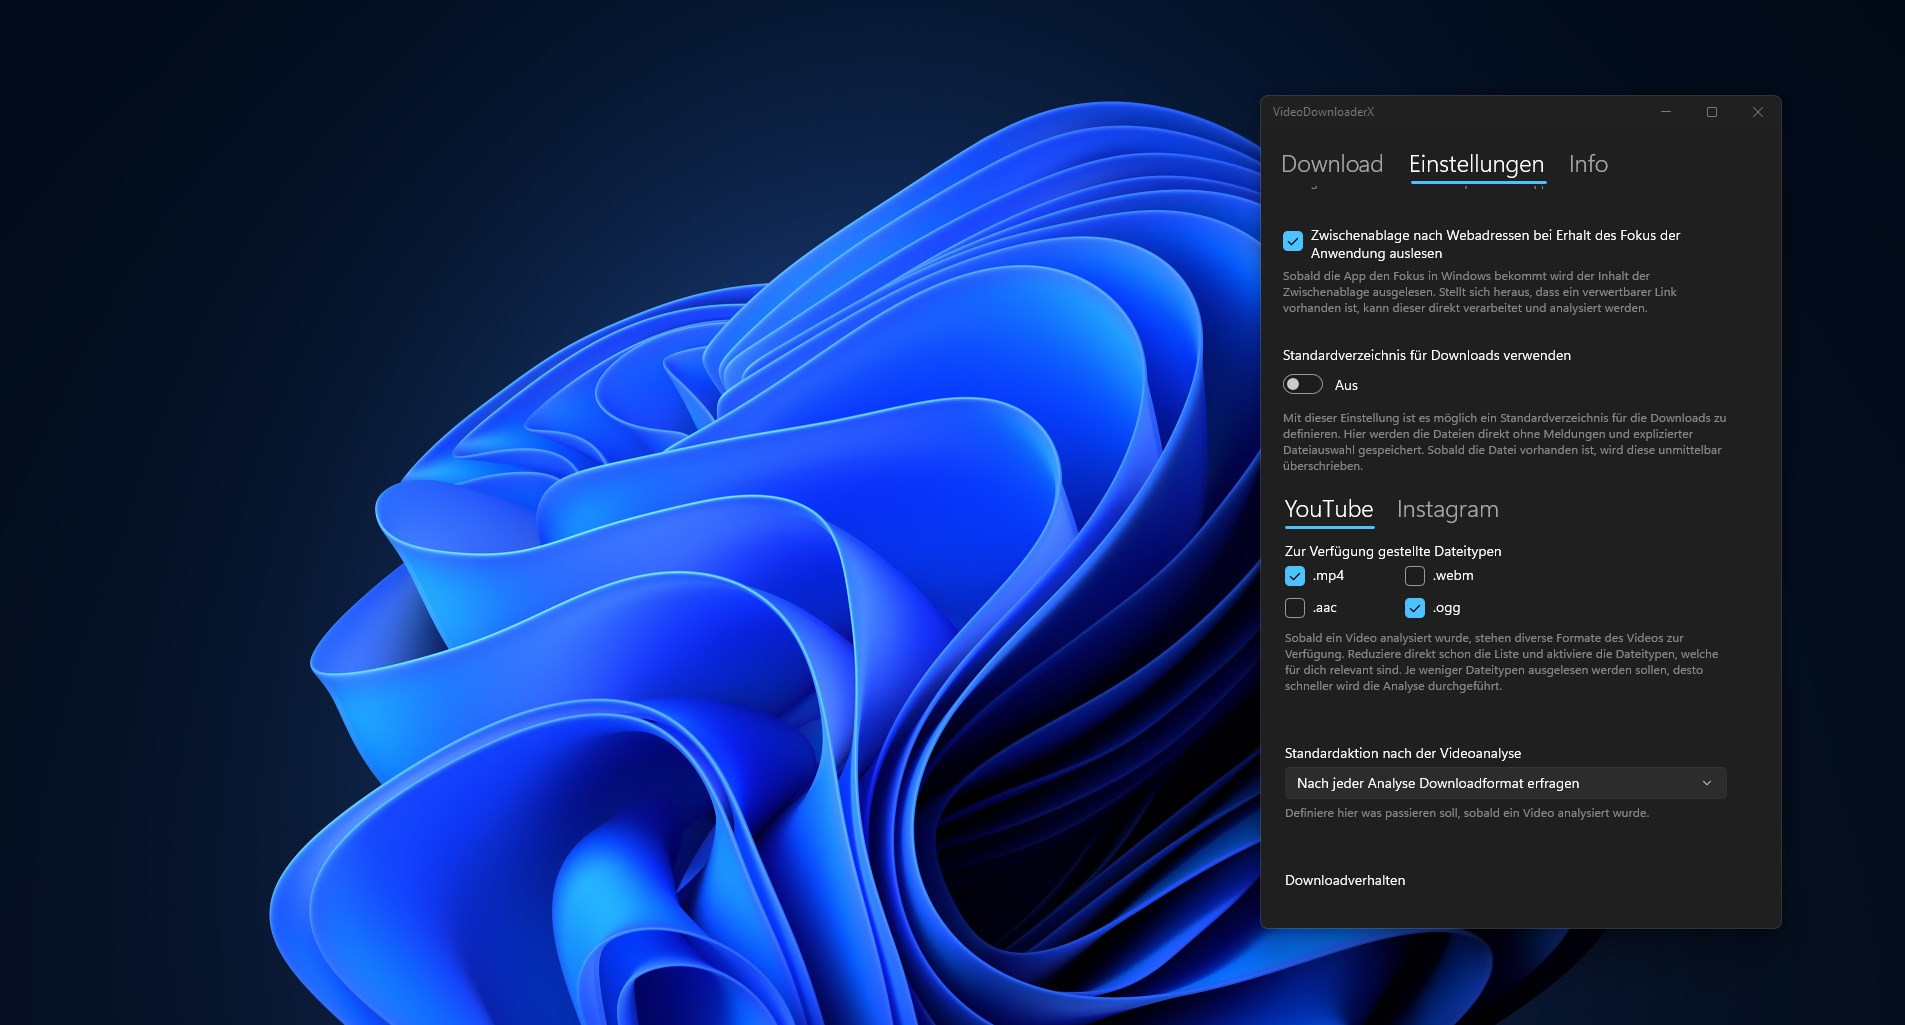Image resolution: width=1905 pixels, height=1025 pixels.
Task: Uncheck the Zwischenablage auslesen checkbox
Action: pos(1293,241)
